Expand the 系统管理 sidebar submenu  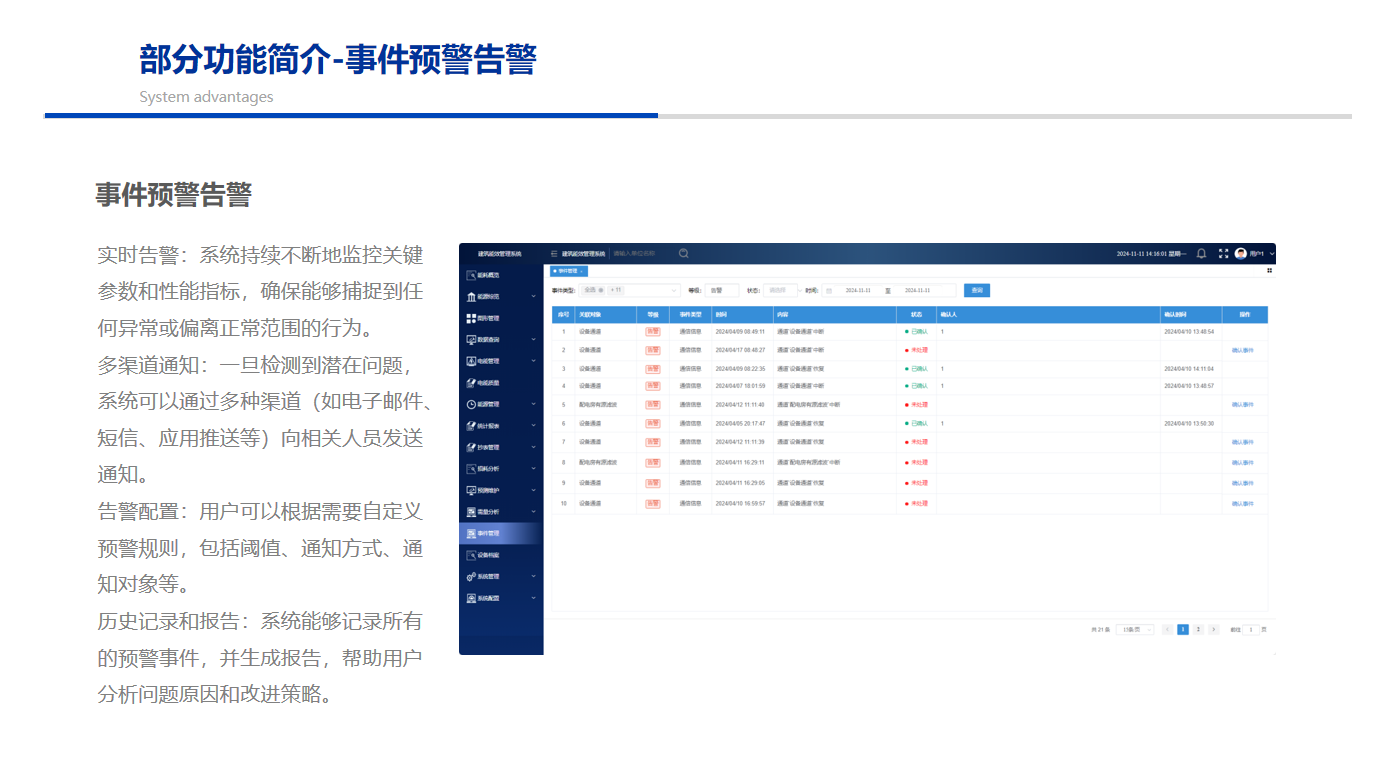(x=500, y=577)
